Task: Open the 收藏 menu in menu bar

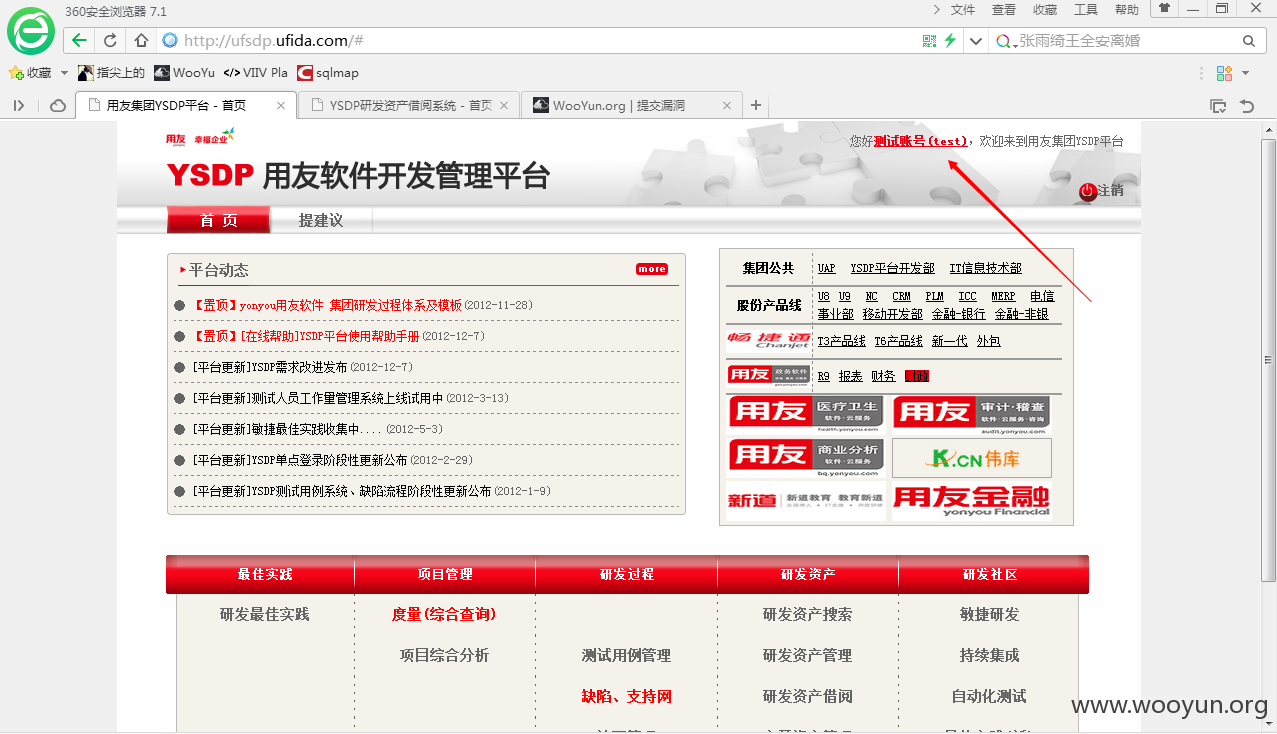Action: (x=1045, y=9)
